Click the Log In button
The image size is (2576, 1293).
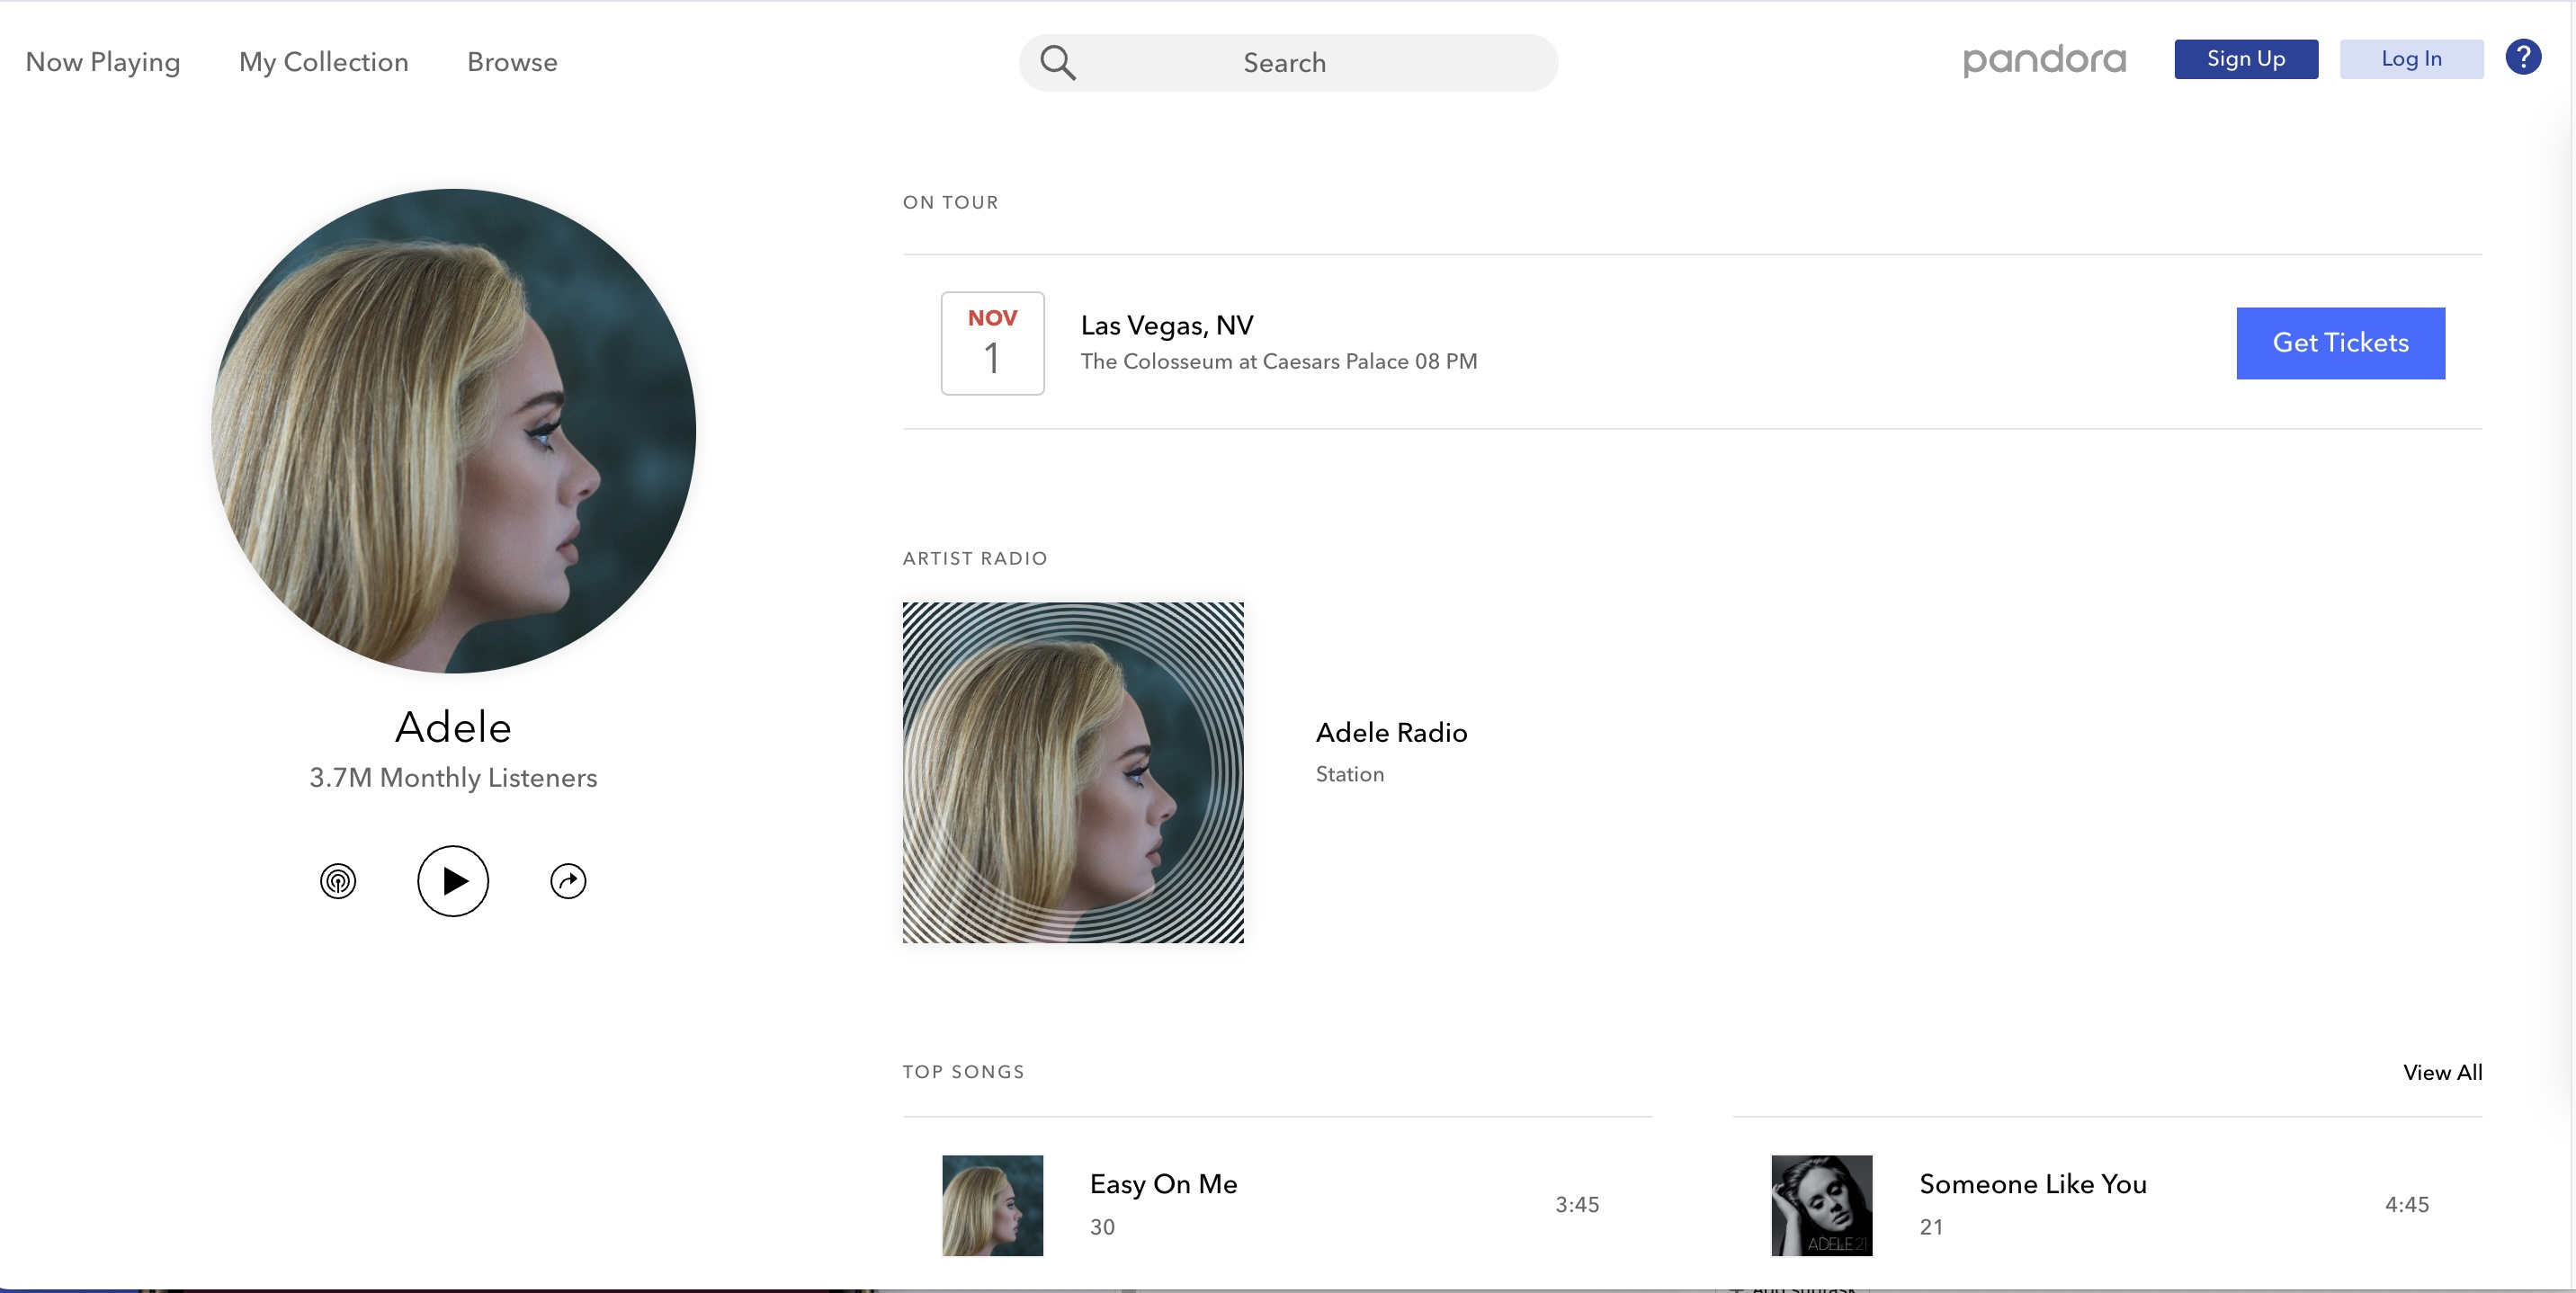(x=2411, y=58)
